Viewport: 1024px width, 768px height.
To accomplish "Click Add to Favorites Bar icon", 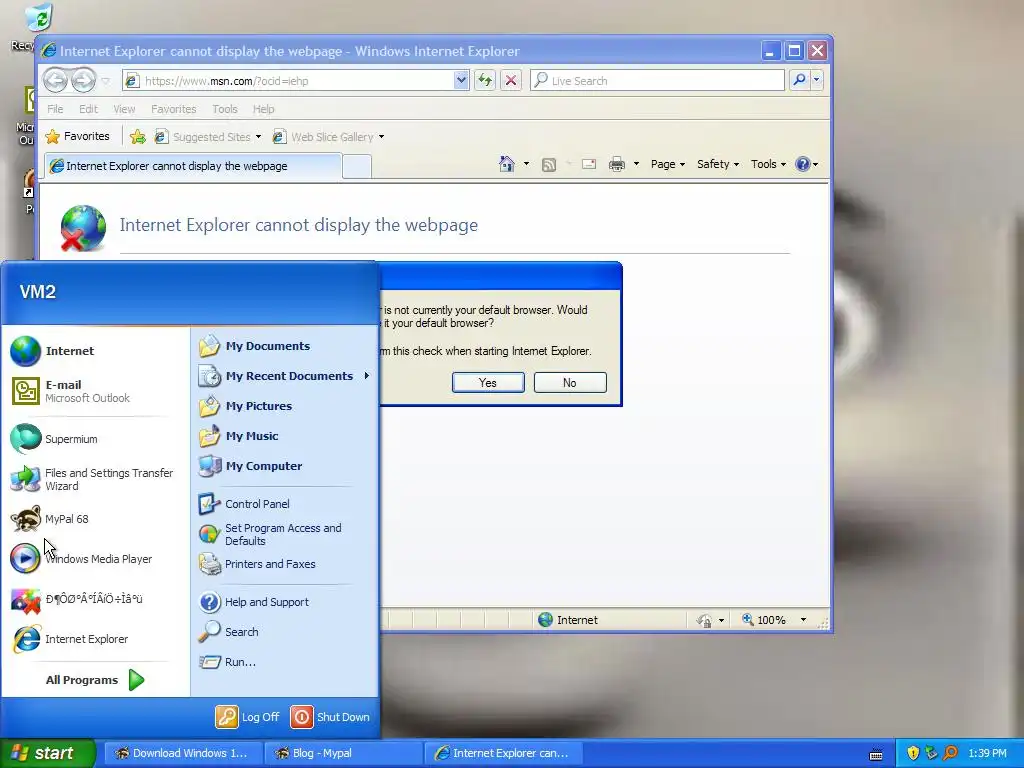I will [137, 136].
